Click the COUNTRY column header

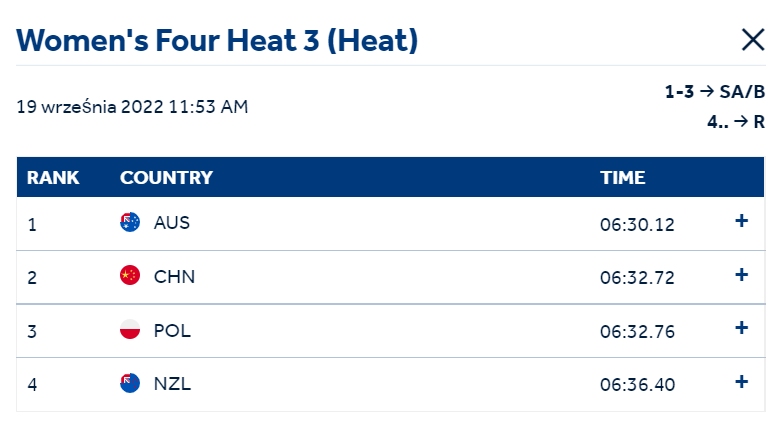pyautogui.click(x=166, y=178)
